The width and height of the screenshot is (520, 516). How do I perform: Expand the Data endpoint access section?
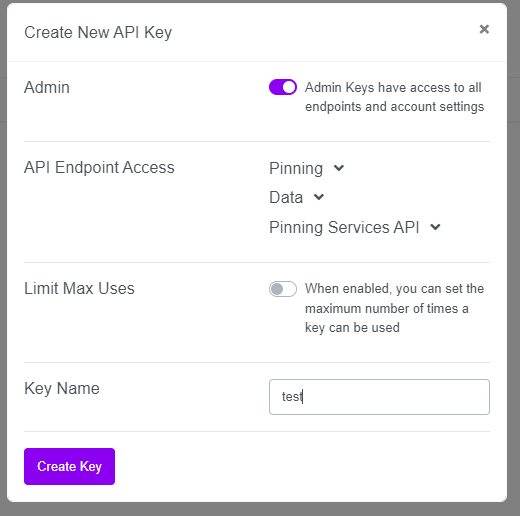coord(296,197)
